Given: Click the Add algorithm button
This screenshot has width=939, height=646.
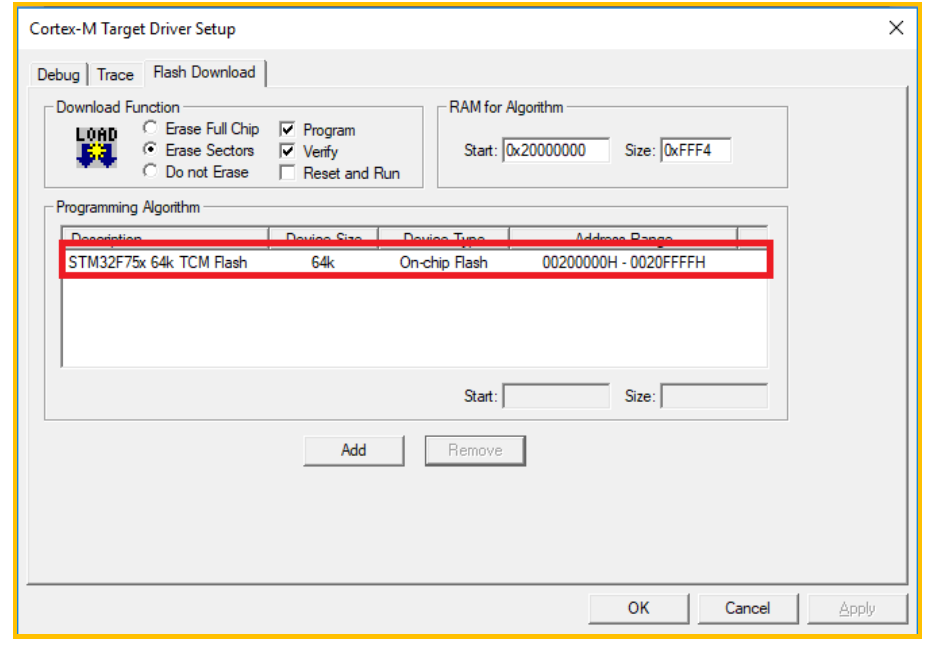Looking at the screenshot, I should [353, 450].
